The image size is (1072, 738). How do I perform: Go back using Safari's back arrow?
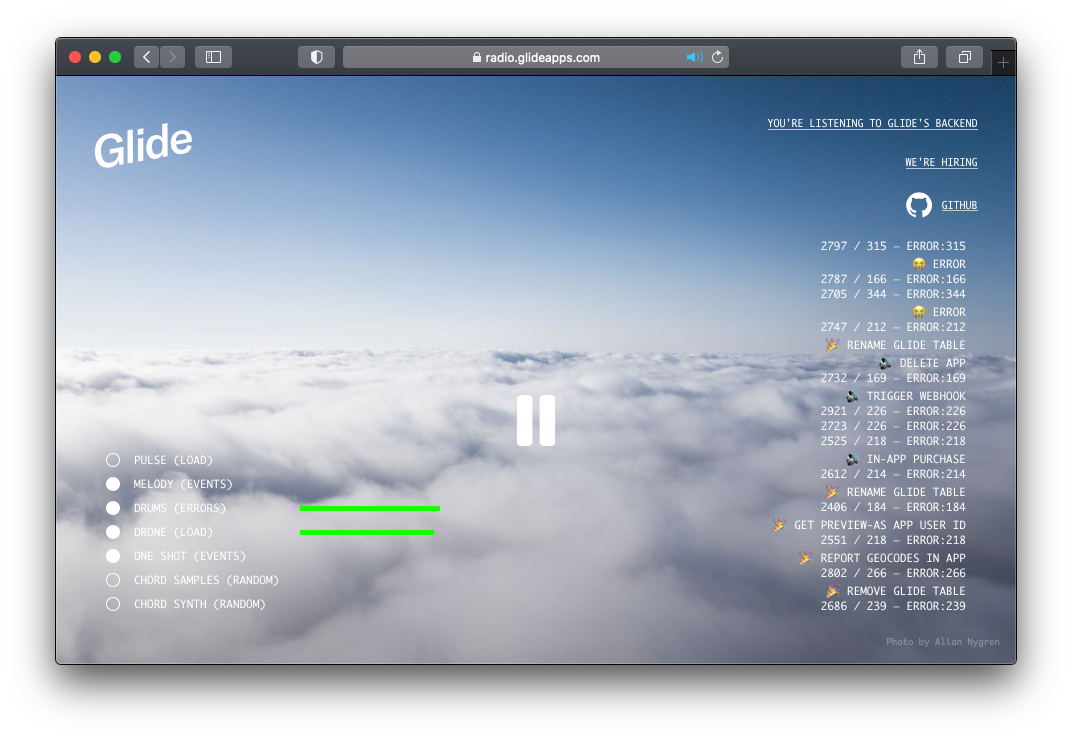[146, 57]
